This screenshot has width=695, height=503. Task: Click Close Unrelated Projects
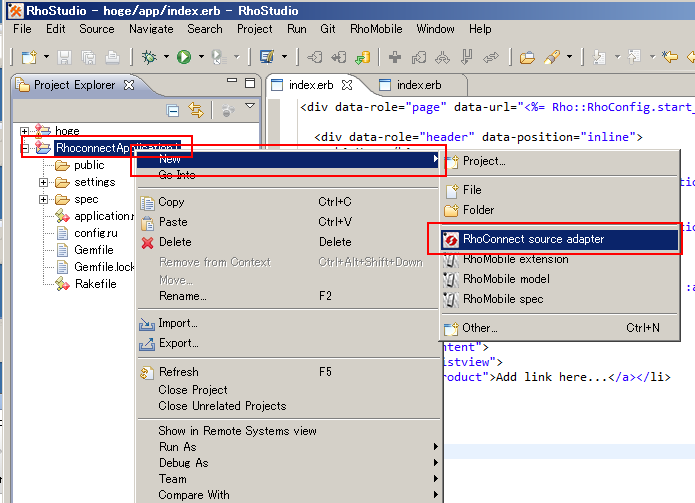(288, 406)
